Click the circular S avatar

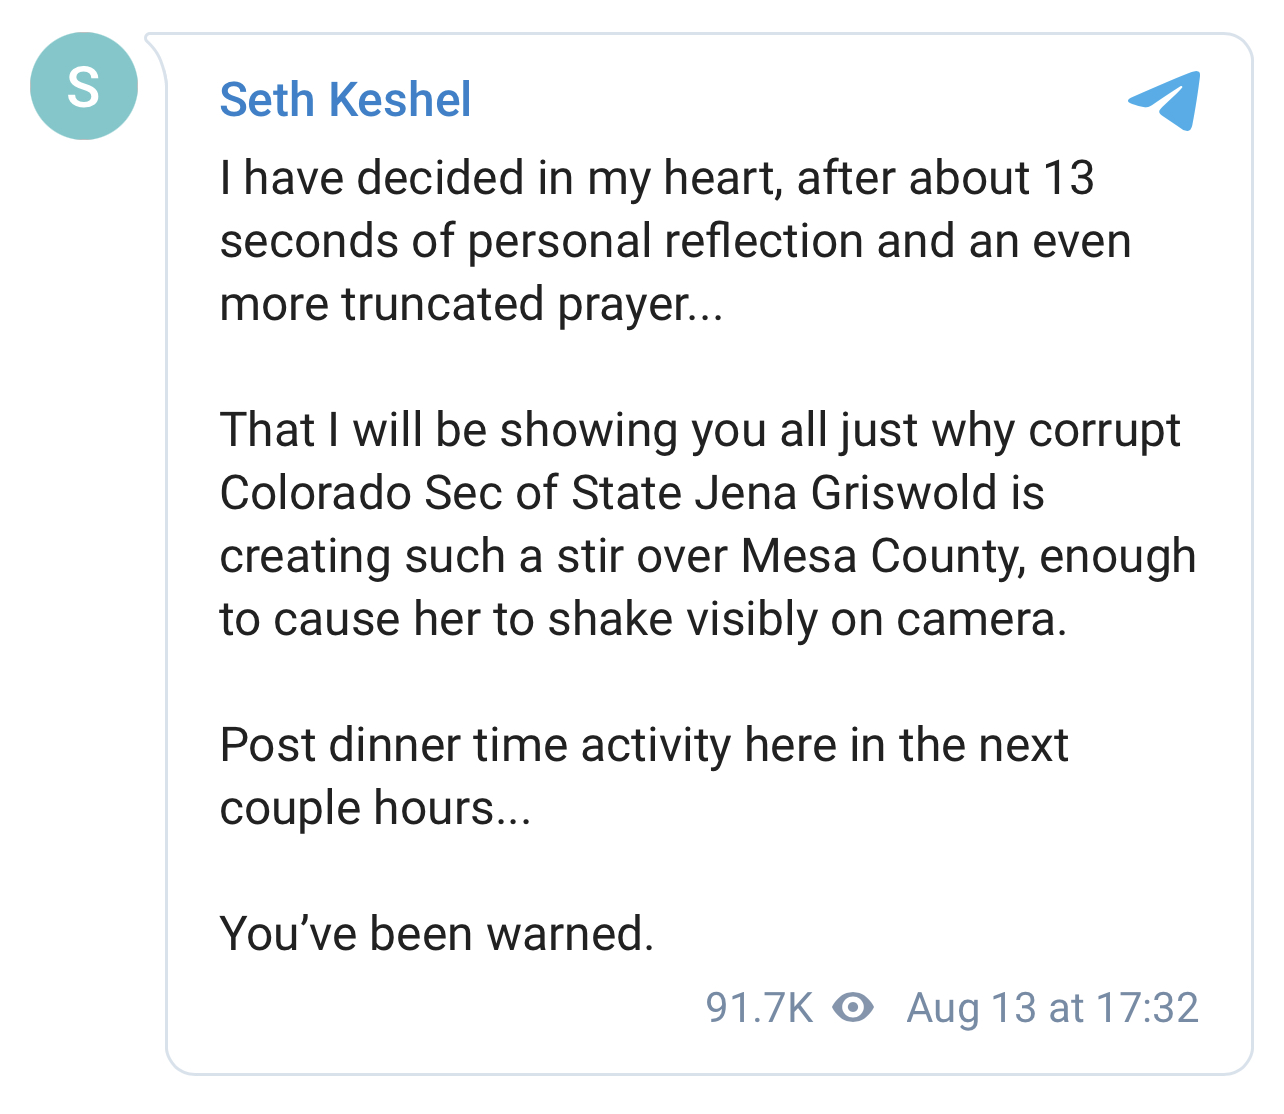coord(84,86)
